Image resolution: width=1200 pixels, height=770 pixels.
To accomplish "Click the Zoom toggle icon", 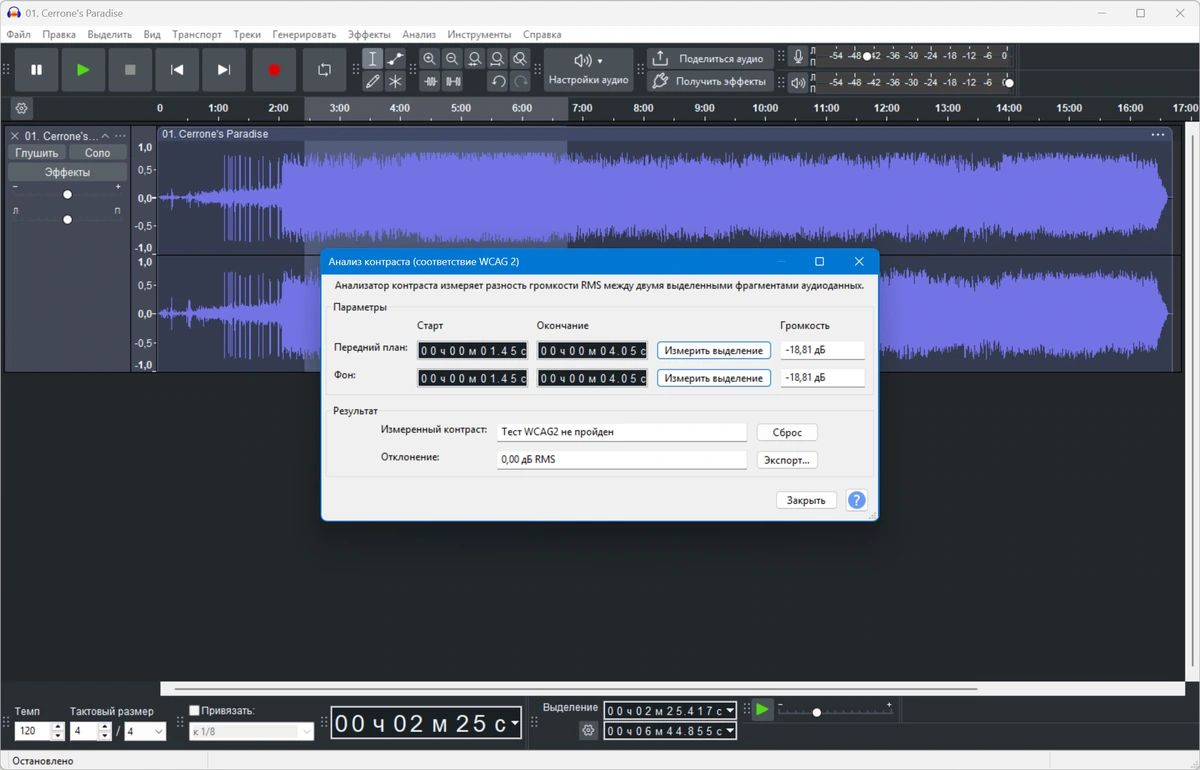I will (x=520, y=59).
